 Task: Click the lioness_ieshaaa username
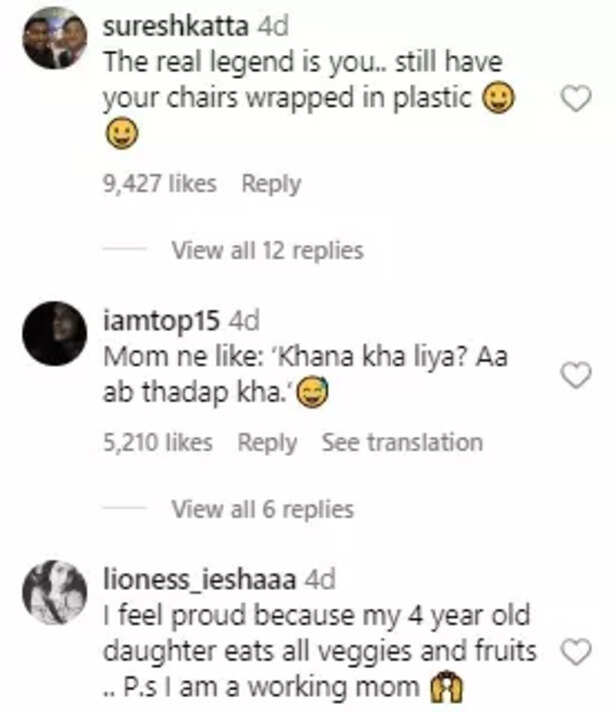click(x=198, y=579)
